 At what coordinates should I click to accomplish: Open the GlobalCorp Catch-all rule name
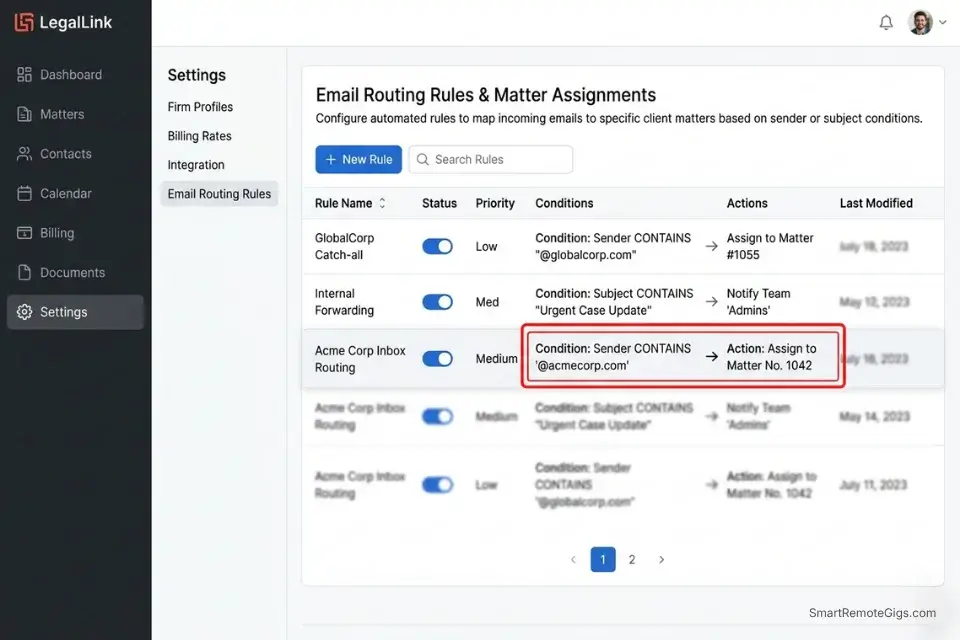click(344, 246)
